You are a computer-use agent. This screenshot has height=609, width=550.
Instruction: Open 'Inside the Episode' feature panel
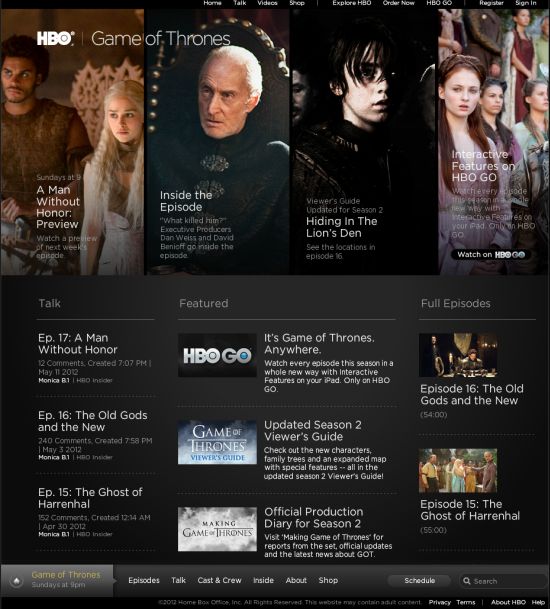186,201
